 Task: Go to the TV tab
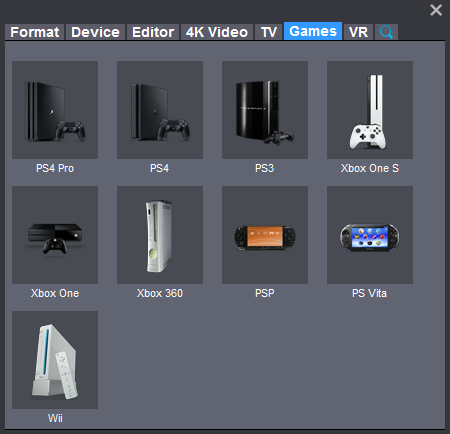(x=269, y=32)
